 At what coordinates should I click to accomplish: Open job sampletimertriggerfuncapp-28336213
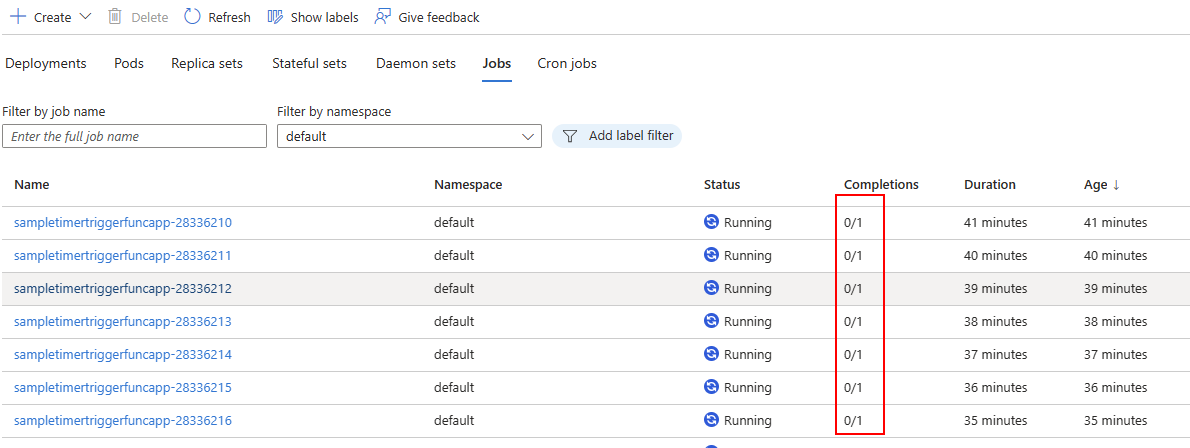coord(123,321)
